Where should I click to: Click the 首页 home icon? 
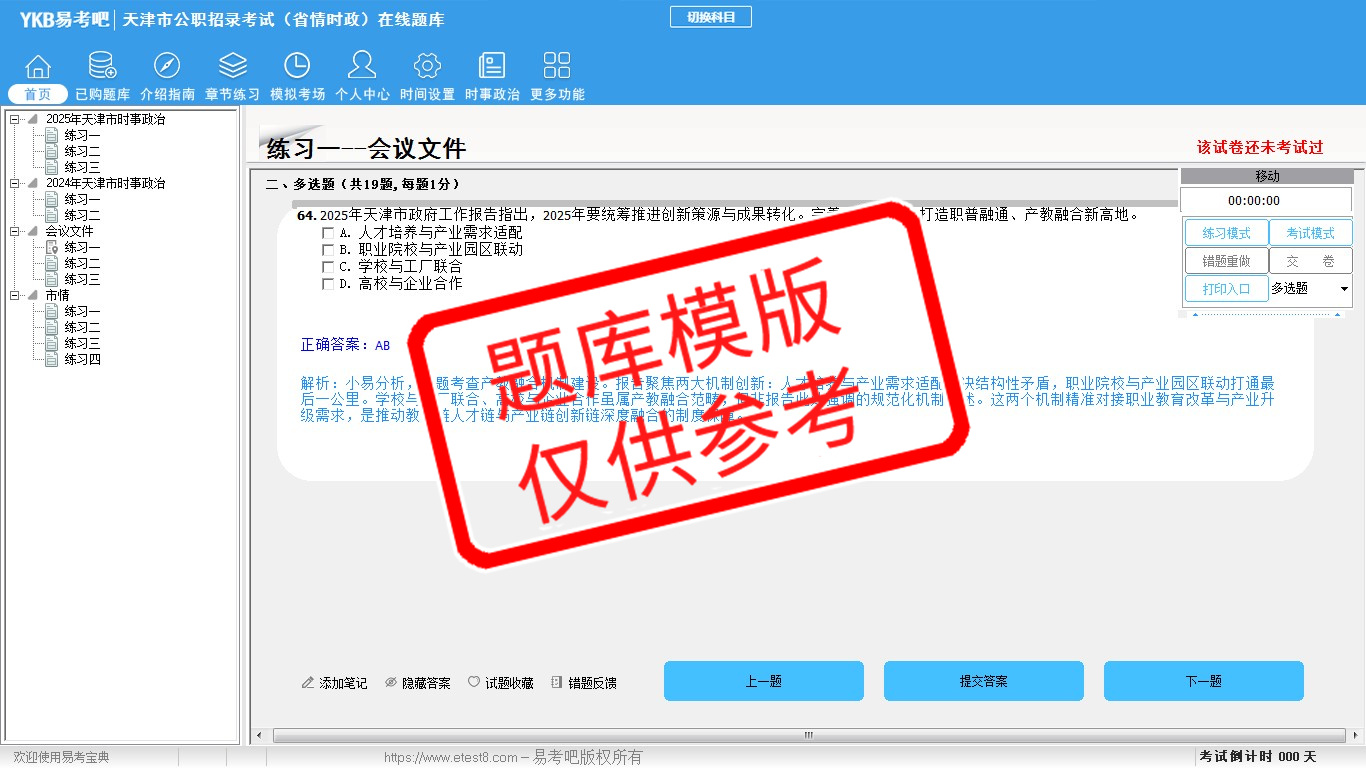38,67
